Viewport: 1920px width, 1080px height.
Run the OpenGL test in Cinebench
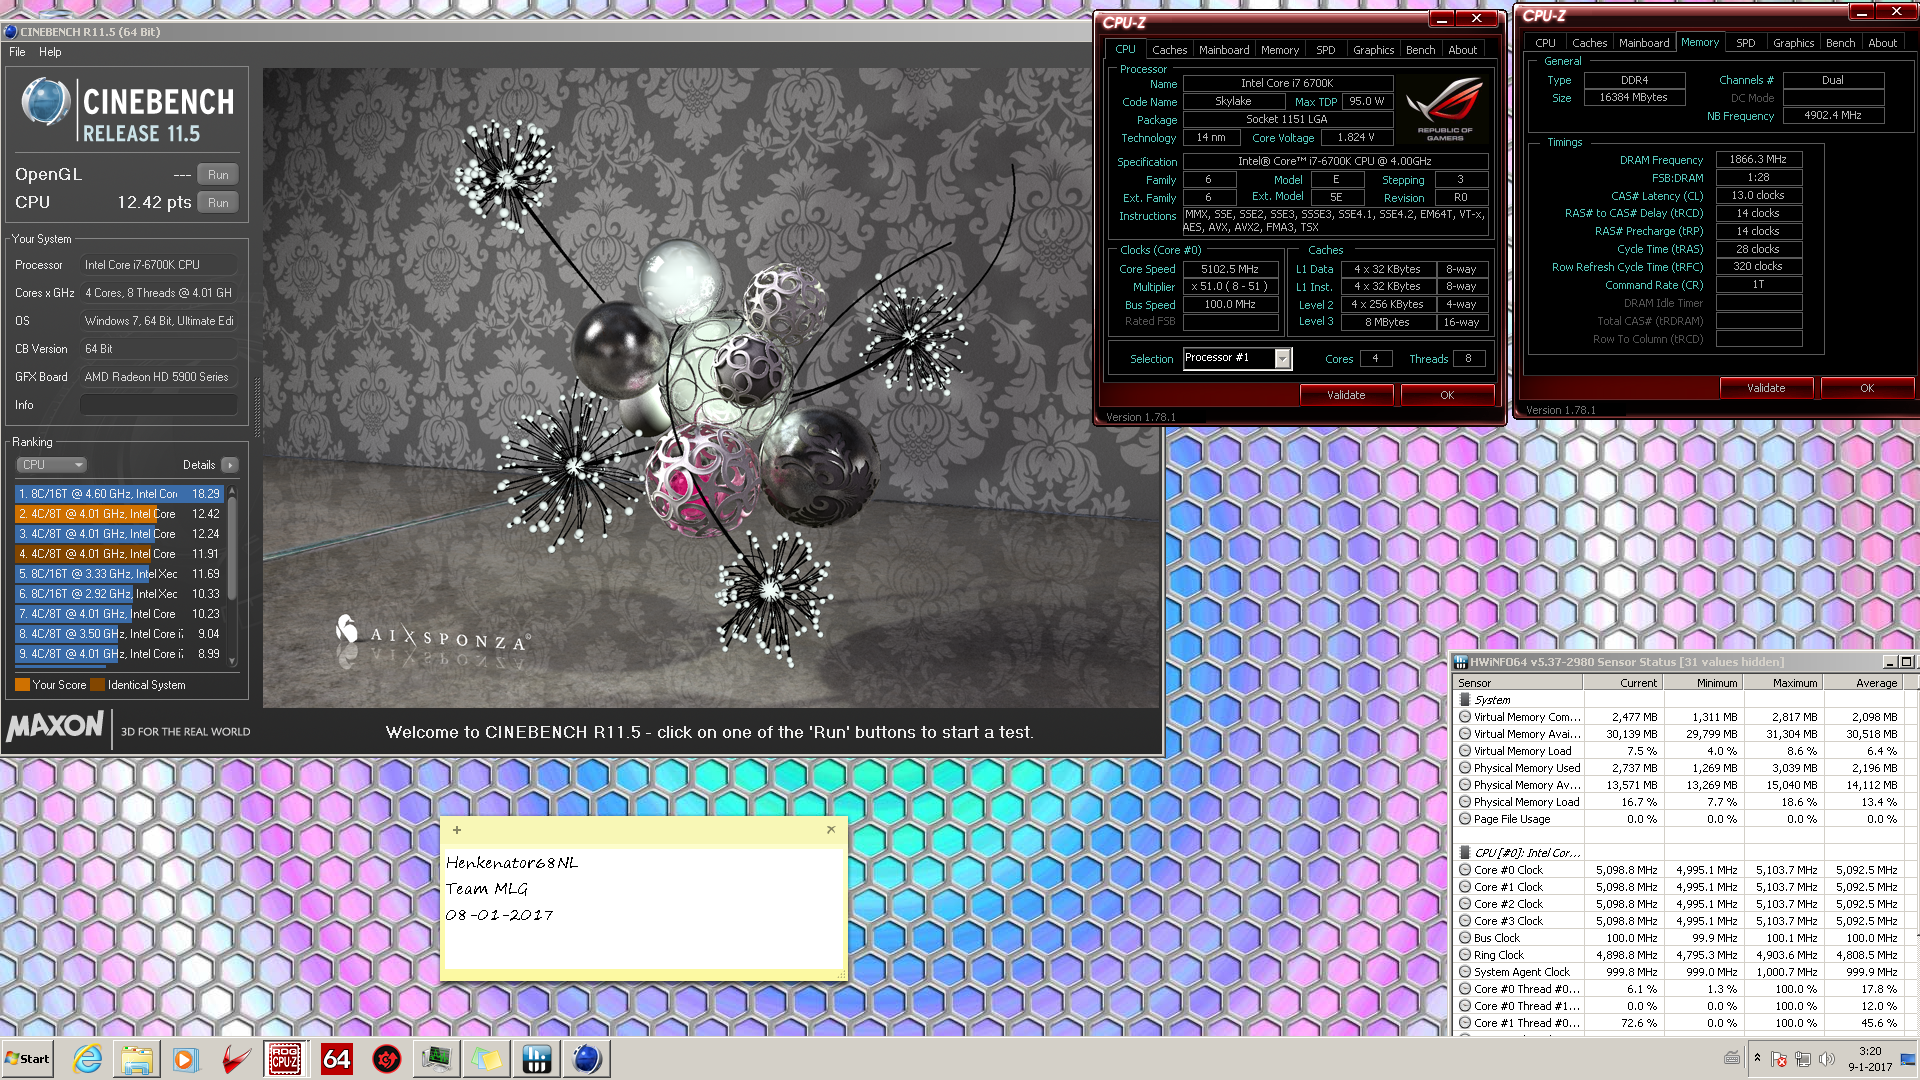(x=218, y=175)
